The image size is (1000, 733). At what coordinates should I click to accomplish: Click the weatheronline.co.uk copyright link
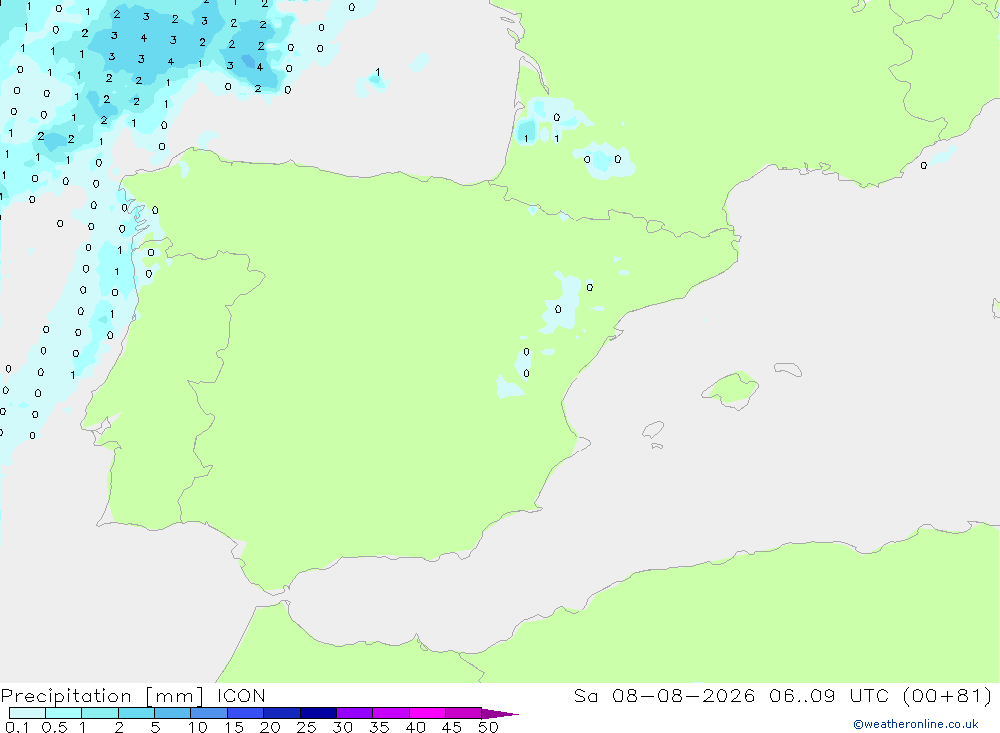coord(915,724)
